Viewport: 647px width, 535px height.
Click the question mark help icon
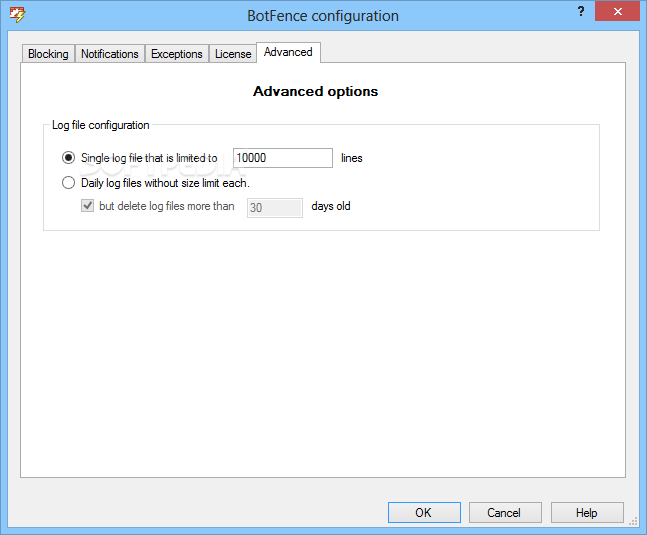pos(581,11)
